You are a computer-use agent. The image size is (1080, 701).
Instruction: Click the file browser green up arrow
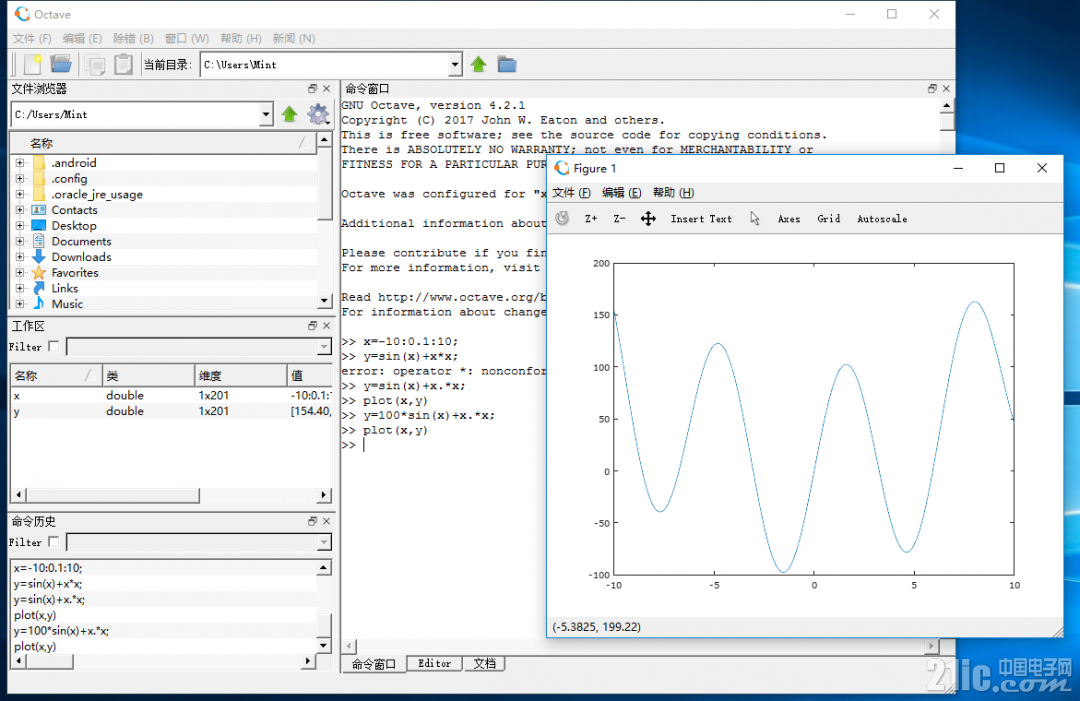[x=289, y=114]
